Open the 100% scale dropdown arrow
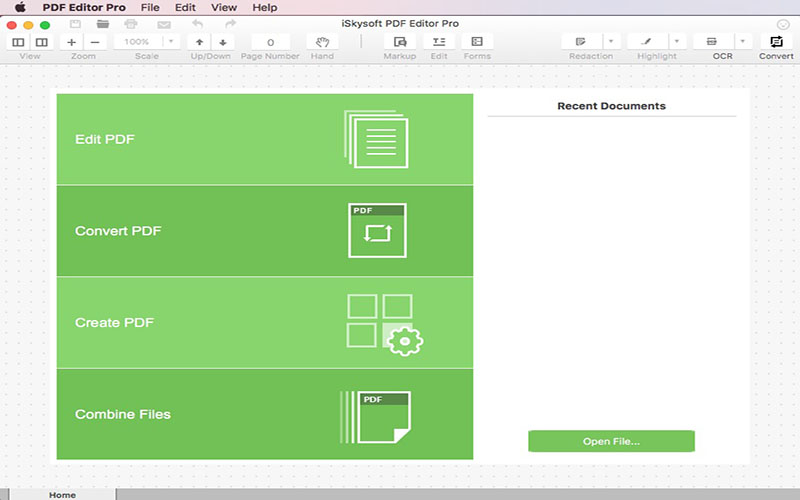 click(171, 41)
